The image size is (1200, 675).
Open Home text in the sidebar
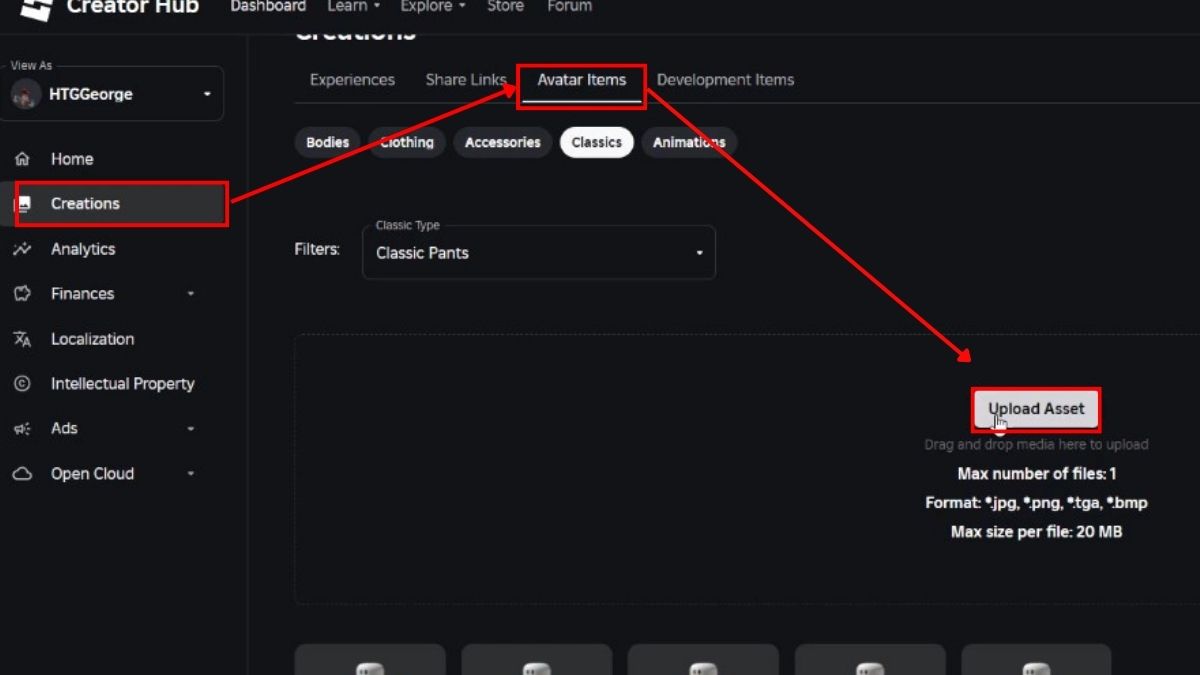pyautogui.click(x=72, y=159)
